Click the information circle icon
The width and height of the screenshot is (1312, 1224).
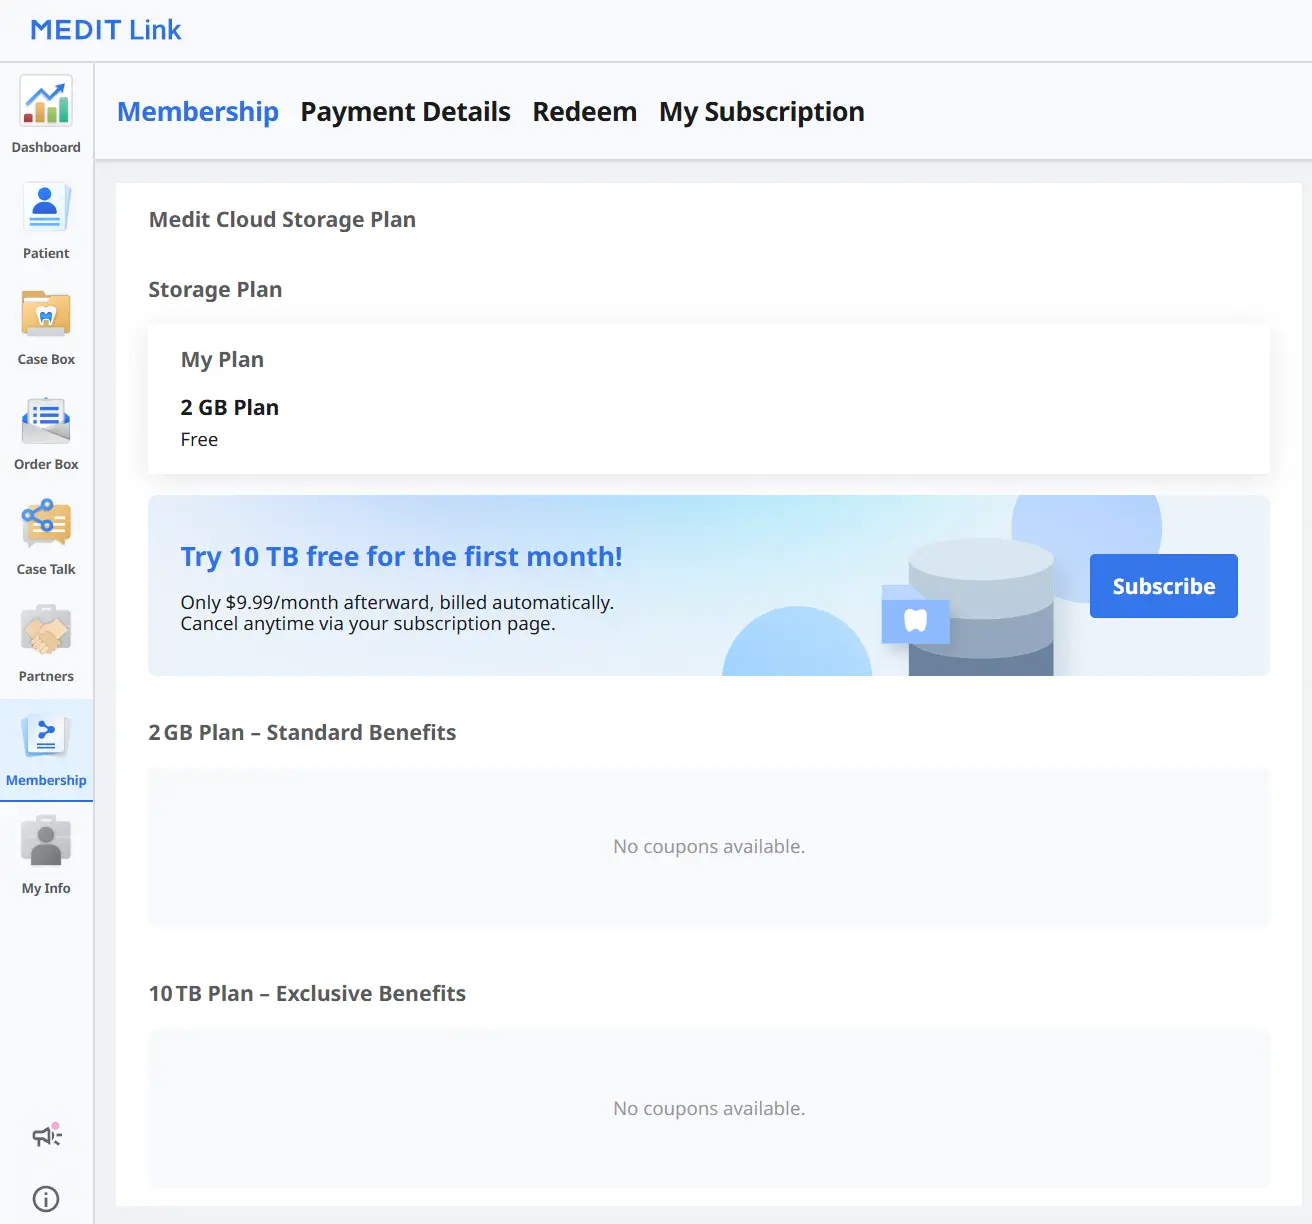point(46,1198)
